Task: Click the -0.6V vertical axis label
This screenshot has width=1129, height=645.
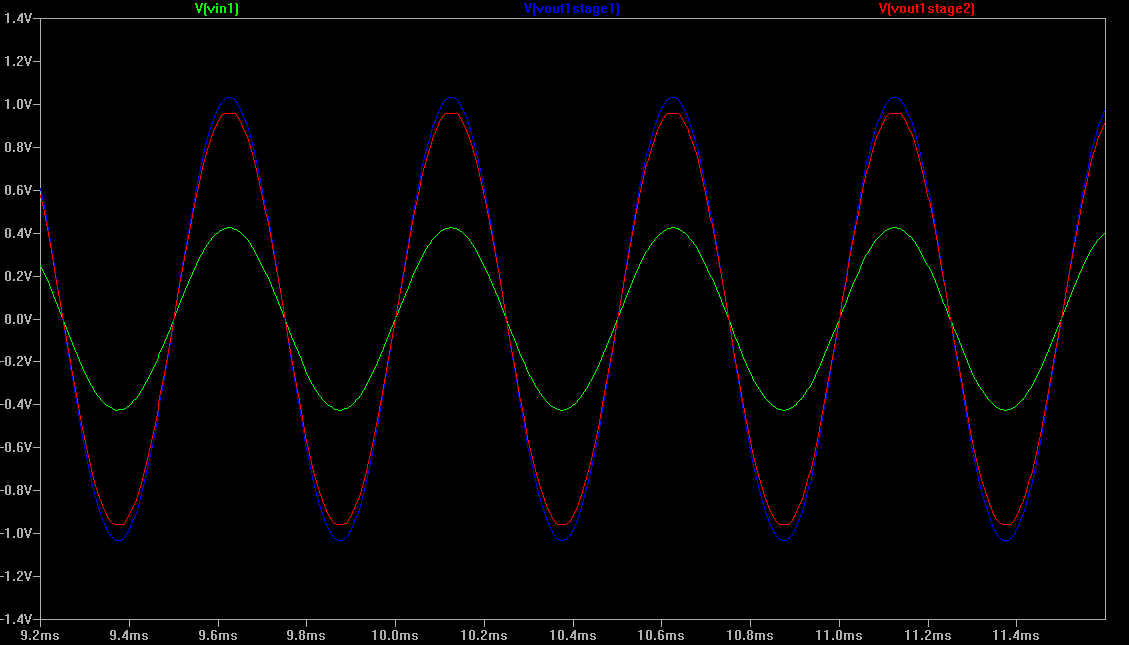Action: point(17,447)
